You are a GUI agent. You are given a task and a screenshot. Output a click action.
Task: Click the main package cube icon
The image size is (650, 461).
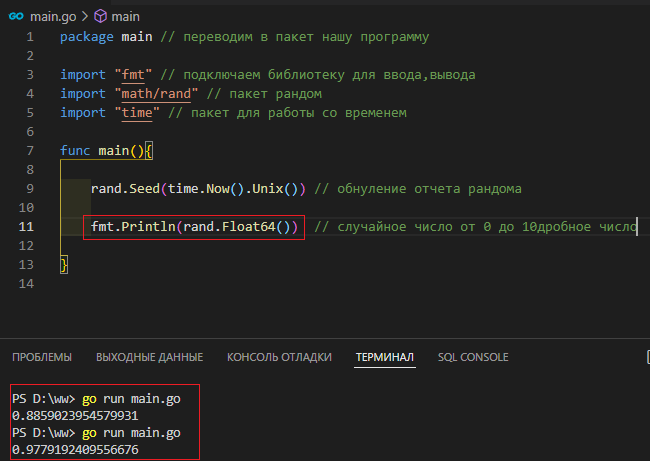pos(100,17)
